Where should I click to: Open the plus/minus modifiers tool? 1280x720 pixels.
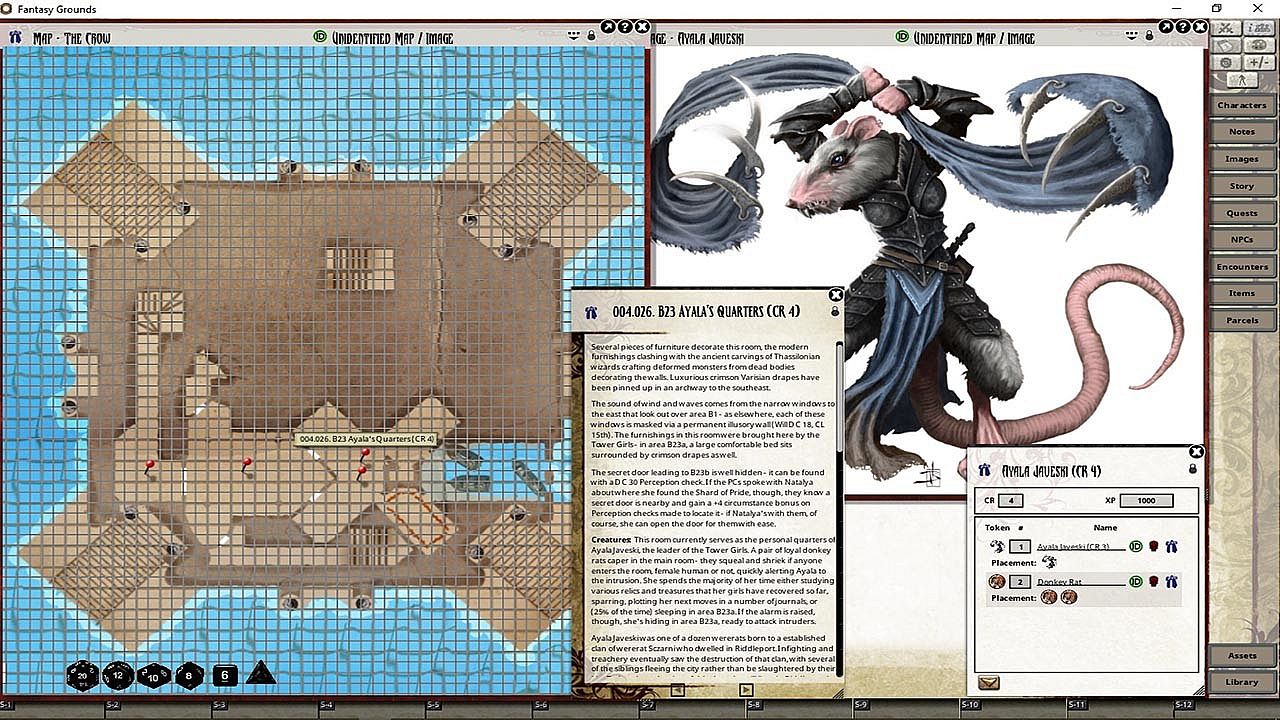1258,63
